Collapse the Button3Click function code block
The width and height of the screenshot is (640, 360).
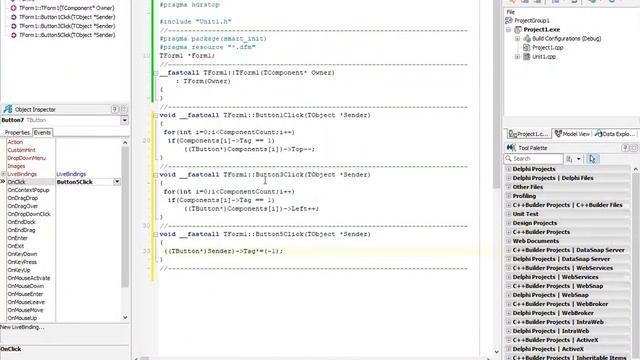156,175
